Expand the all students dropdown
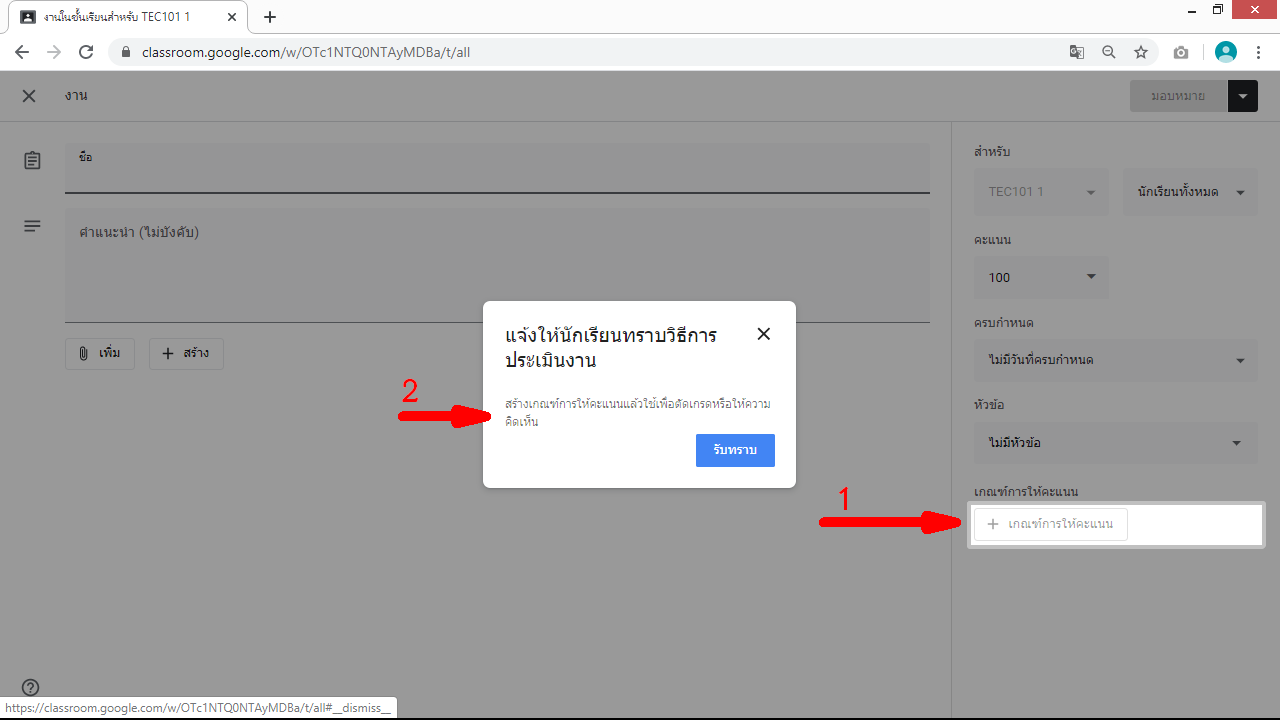This screenshot has height=720, width=1280. click(x=1190, y=192)
